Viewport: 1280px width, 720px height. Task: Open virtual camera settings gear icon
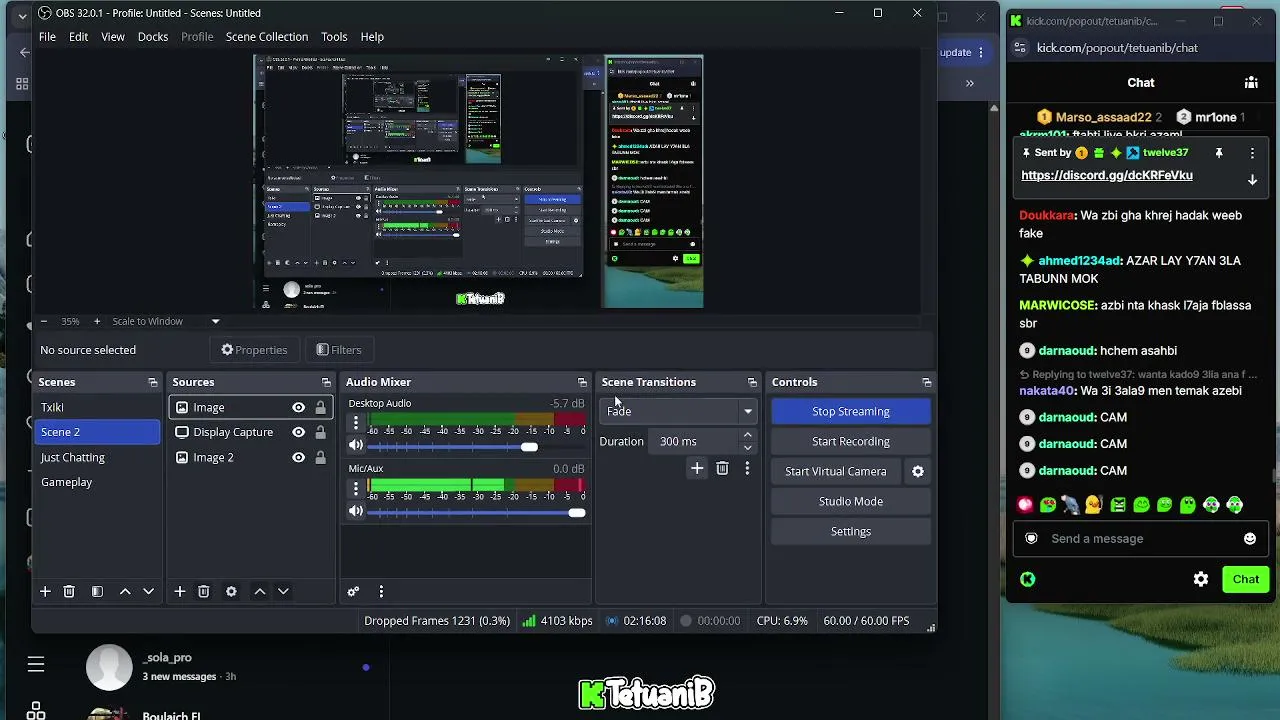[x=918, y=471]
